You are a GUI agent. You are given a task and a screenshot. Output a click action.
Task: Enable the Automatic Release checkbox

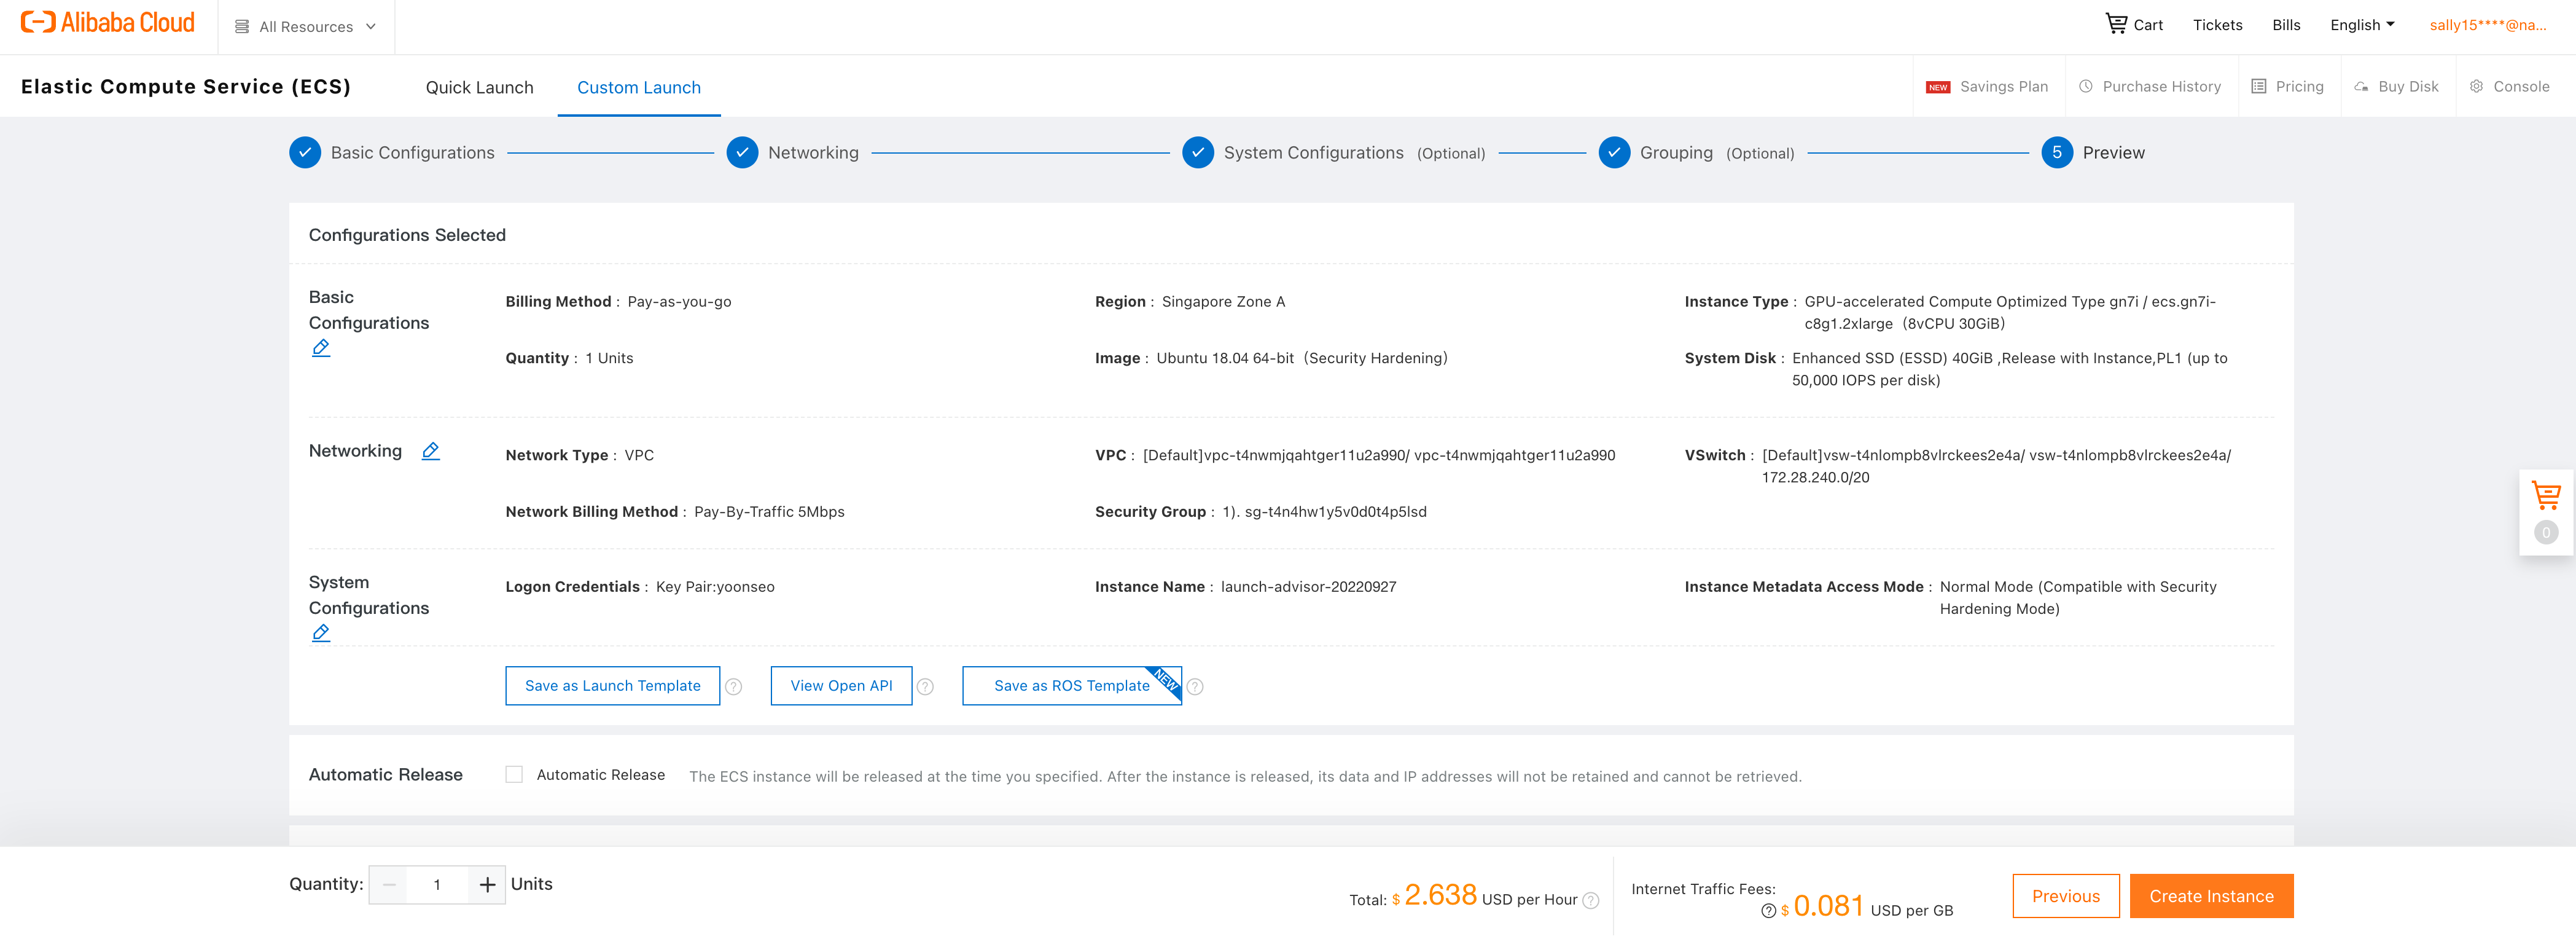click(514, 774)
